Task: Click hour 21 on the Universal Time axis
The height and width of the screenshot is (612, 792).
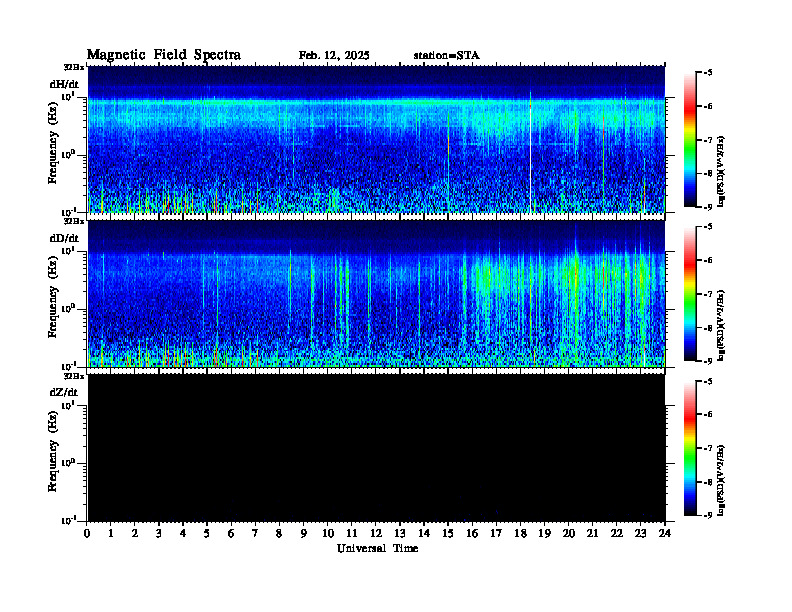Action: (592, 534)
